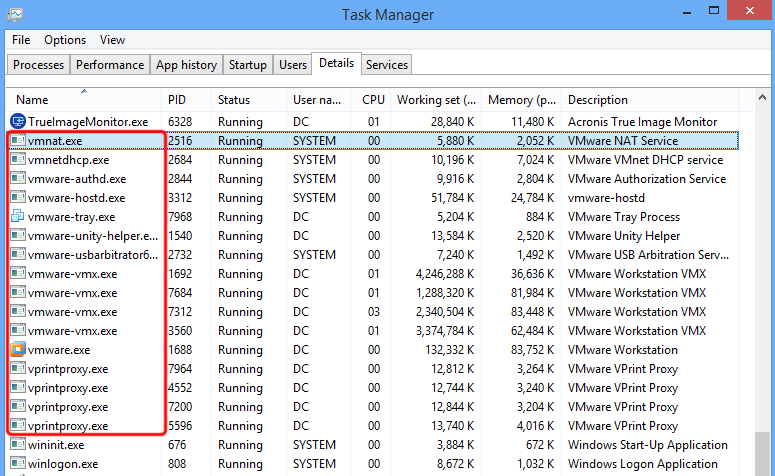Minimize the Task Manager window
This screenshot has width=775, height=476.
(x=687, y=11)
